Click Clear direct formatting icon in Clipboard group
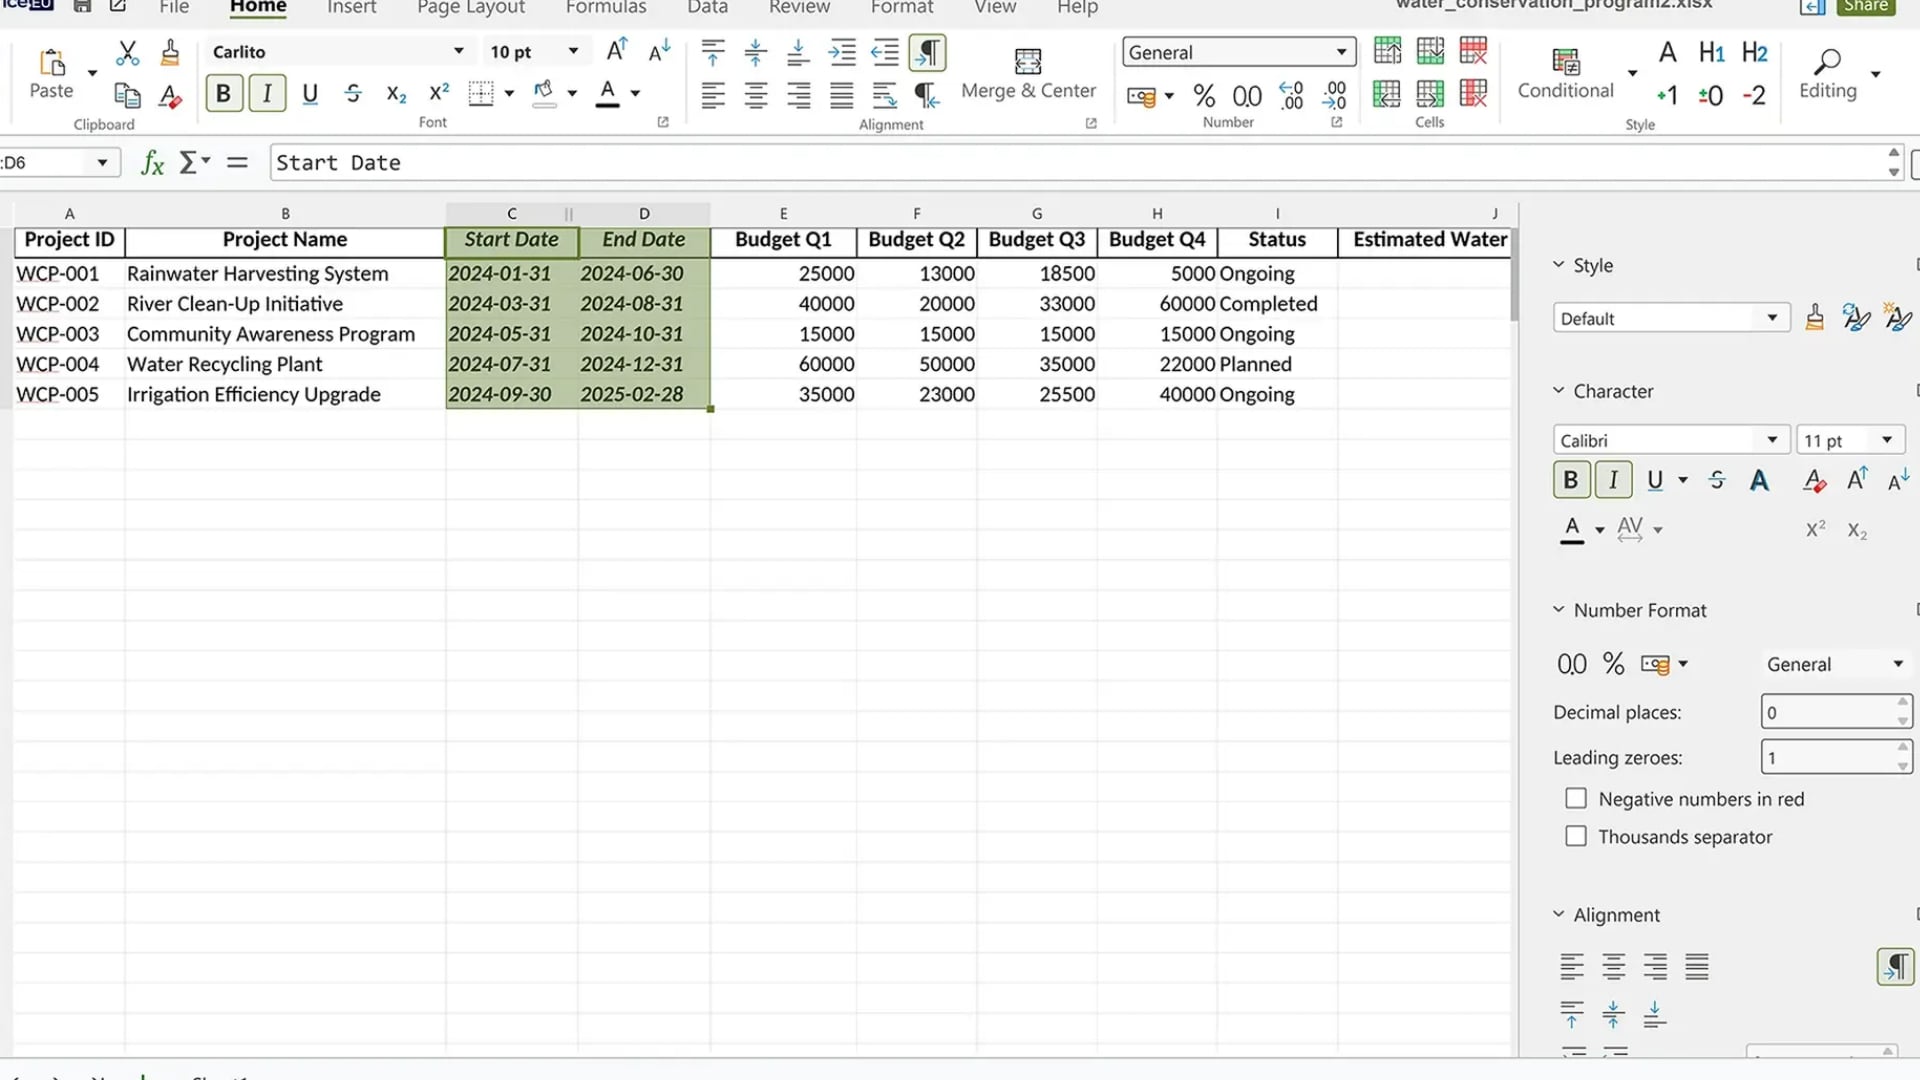The height and width of the screenshot is (1080, 1920). 170,96
